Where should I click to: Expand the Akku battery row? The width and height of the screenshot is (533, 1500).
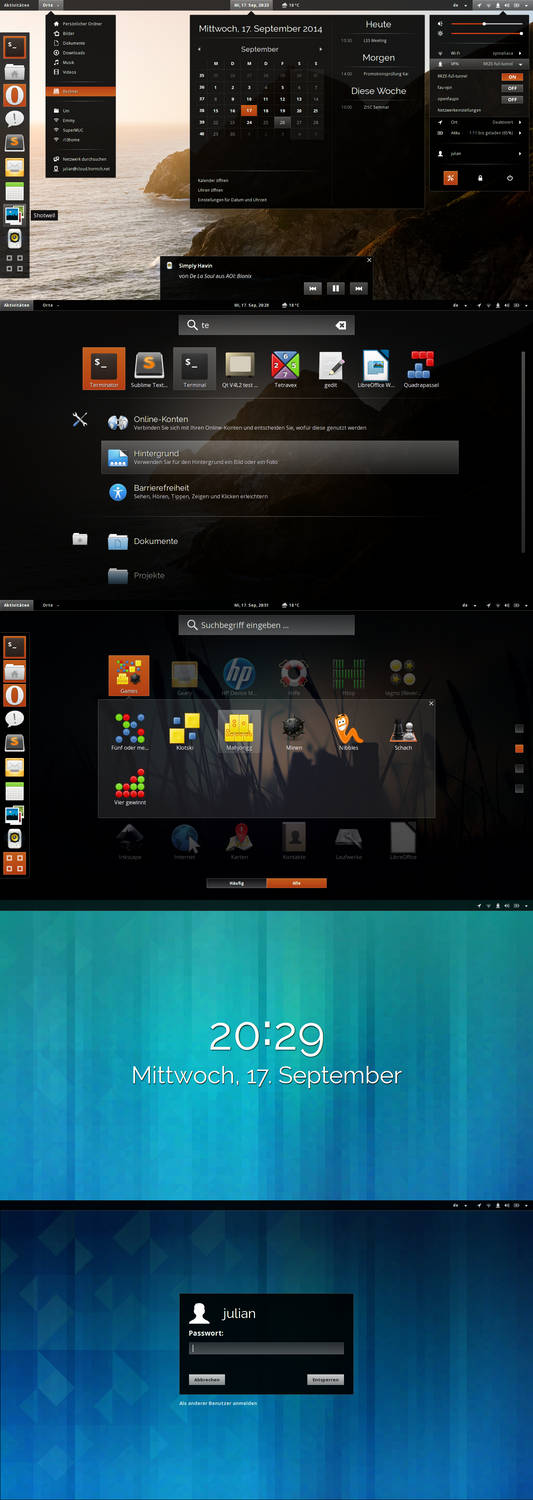[480, 132]
